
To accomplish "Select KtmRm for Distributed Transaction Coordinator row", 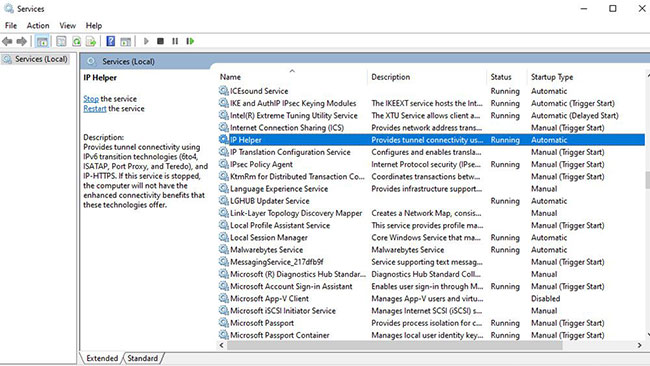I will pyautogui.click(x=431, y=177).
